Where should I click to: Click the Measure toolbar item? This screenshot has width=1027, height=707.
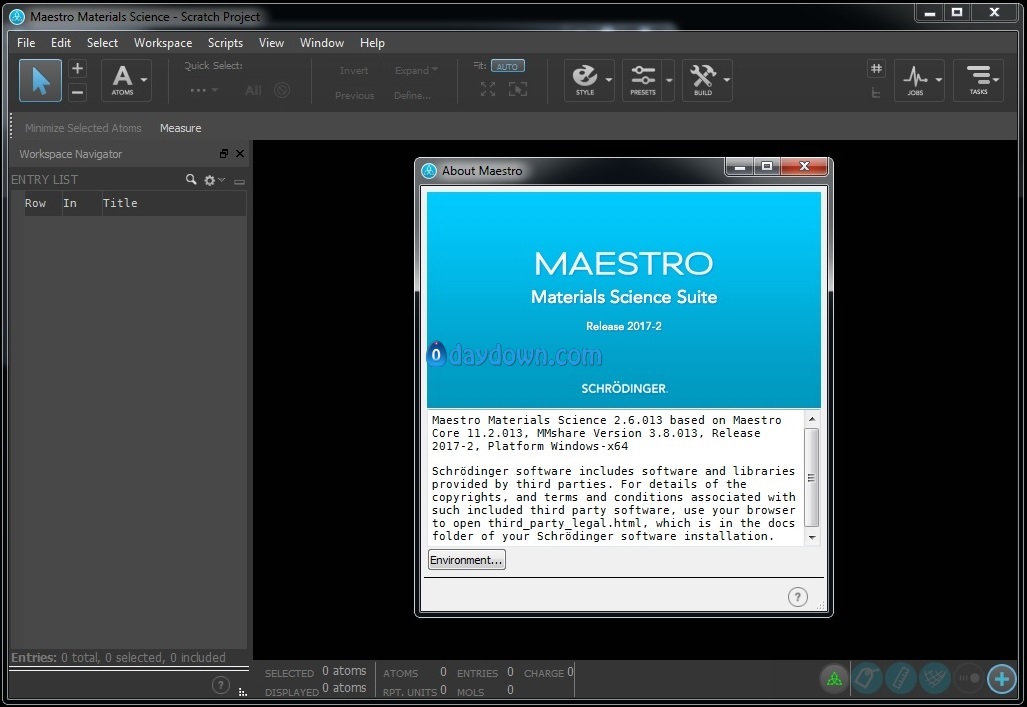click(x=181, y=128)
